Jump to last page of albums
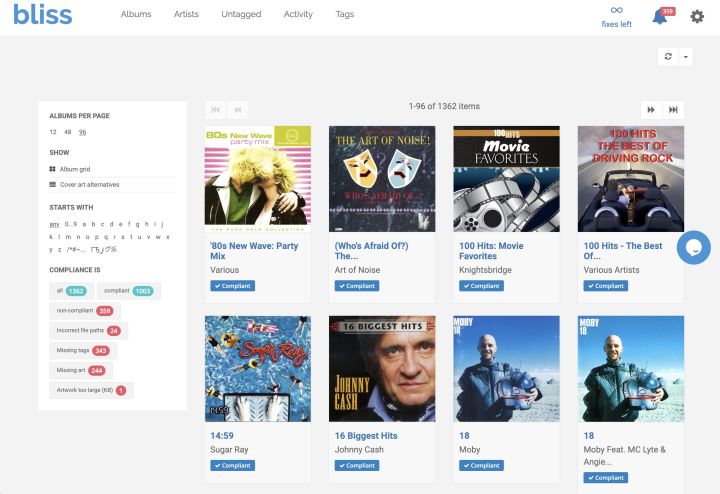 673,110
